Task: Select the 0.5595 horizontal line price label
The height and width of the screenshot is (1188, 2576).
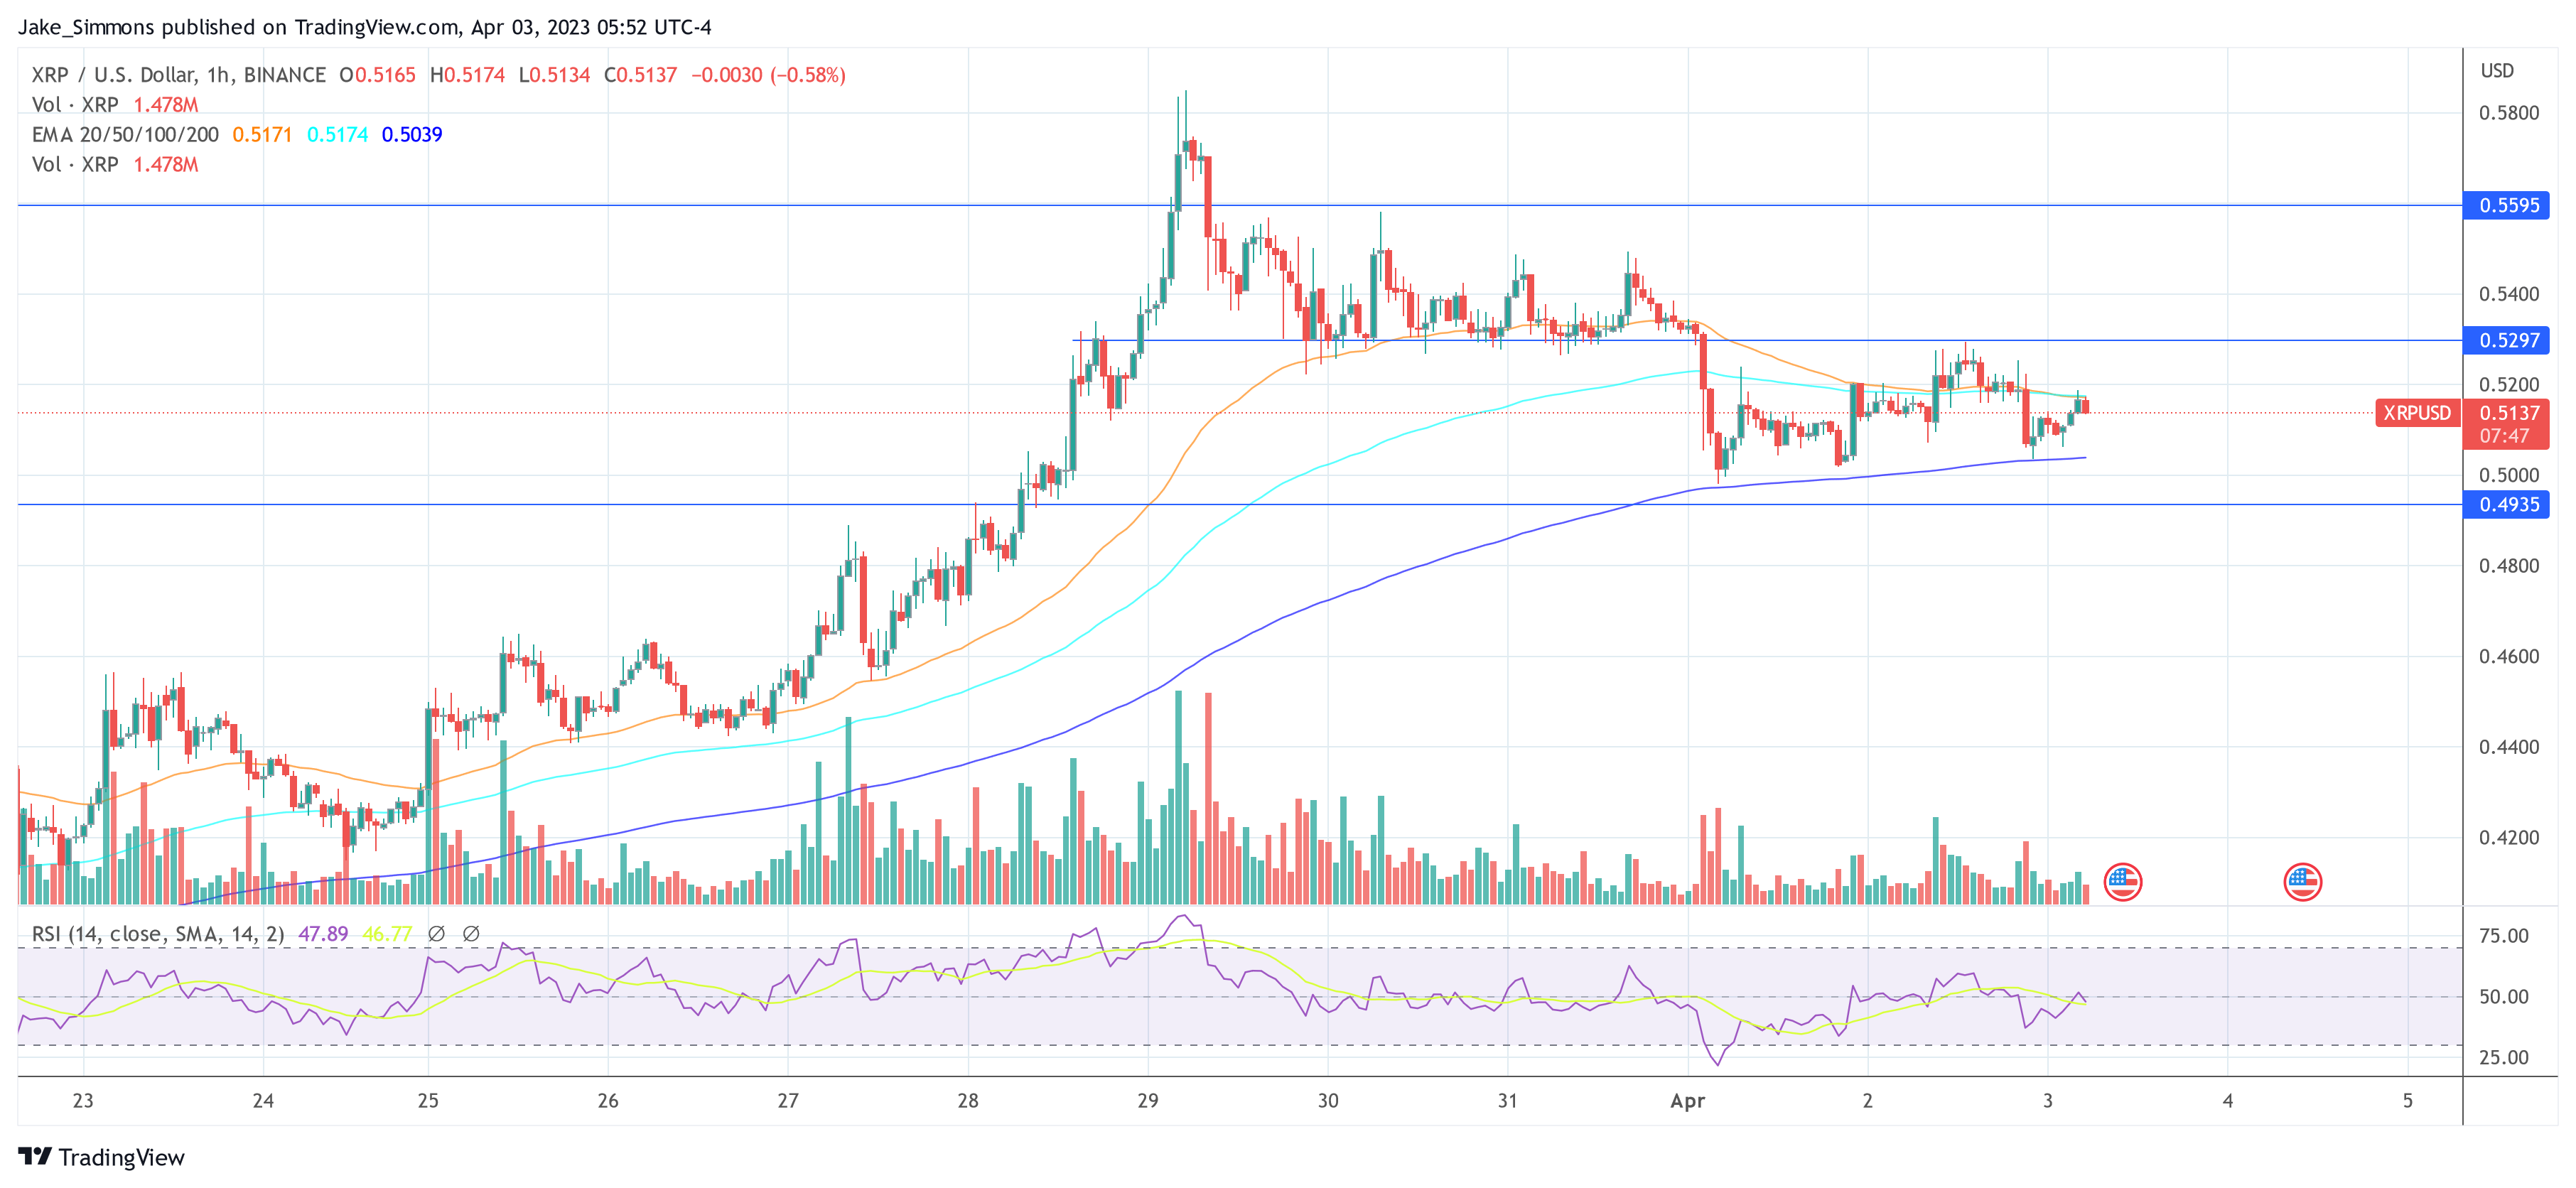Action: click(x=2507, y=205)
